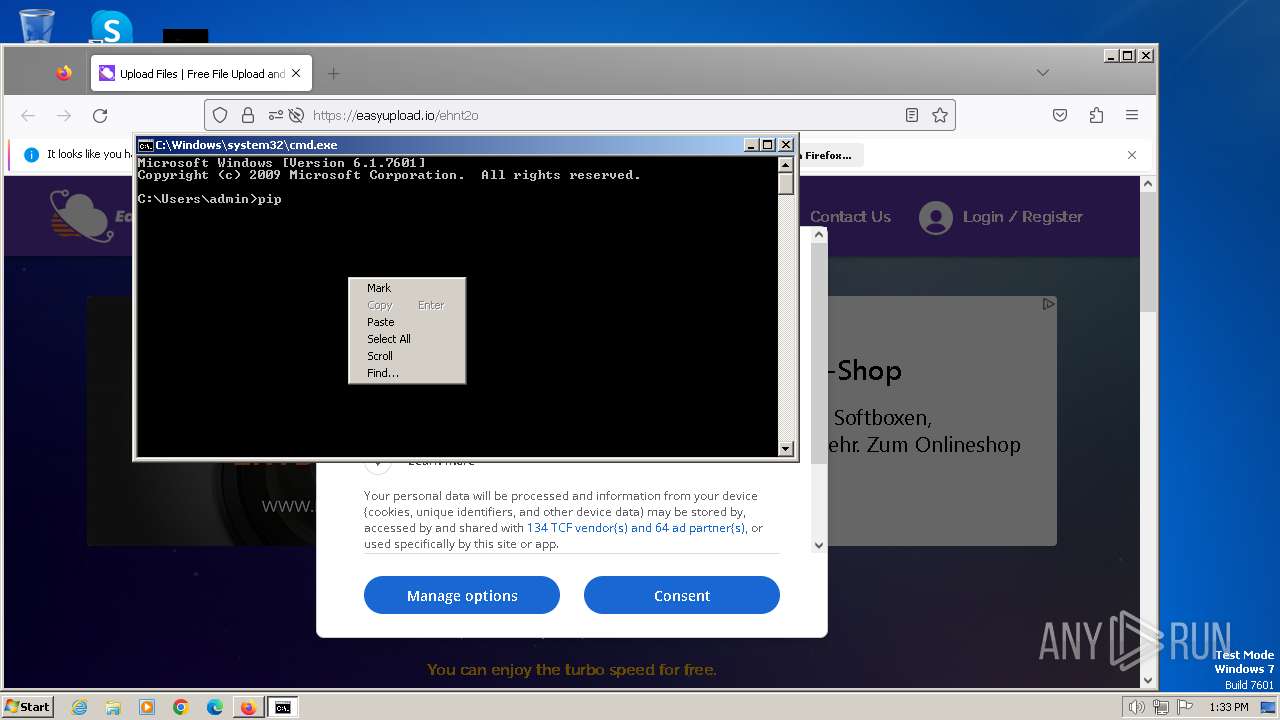Click the Manage options button
1280x720 pixels.
pyautogui.click(x=462, y=595)
